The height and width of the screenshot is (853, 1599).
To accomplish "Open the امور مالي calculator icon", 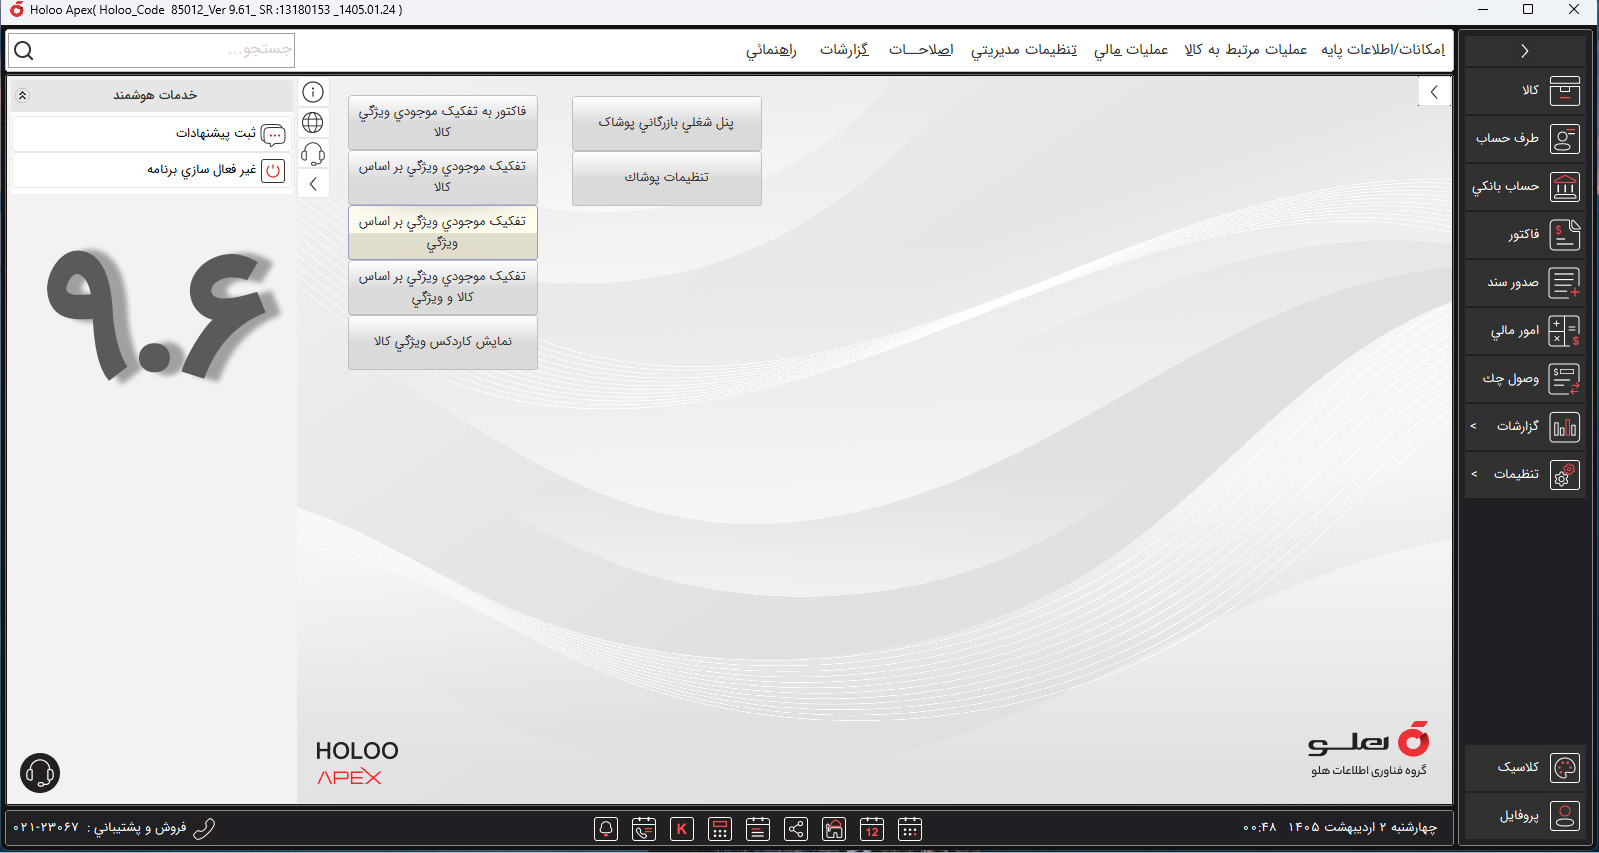I will tap(1564, 331).
